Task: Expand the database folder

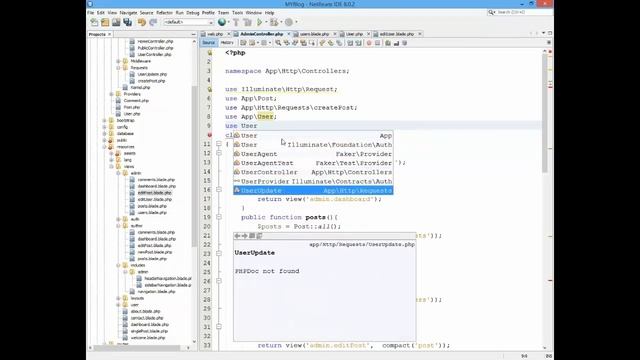Action: 105,133
